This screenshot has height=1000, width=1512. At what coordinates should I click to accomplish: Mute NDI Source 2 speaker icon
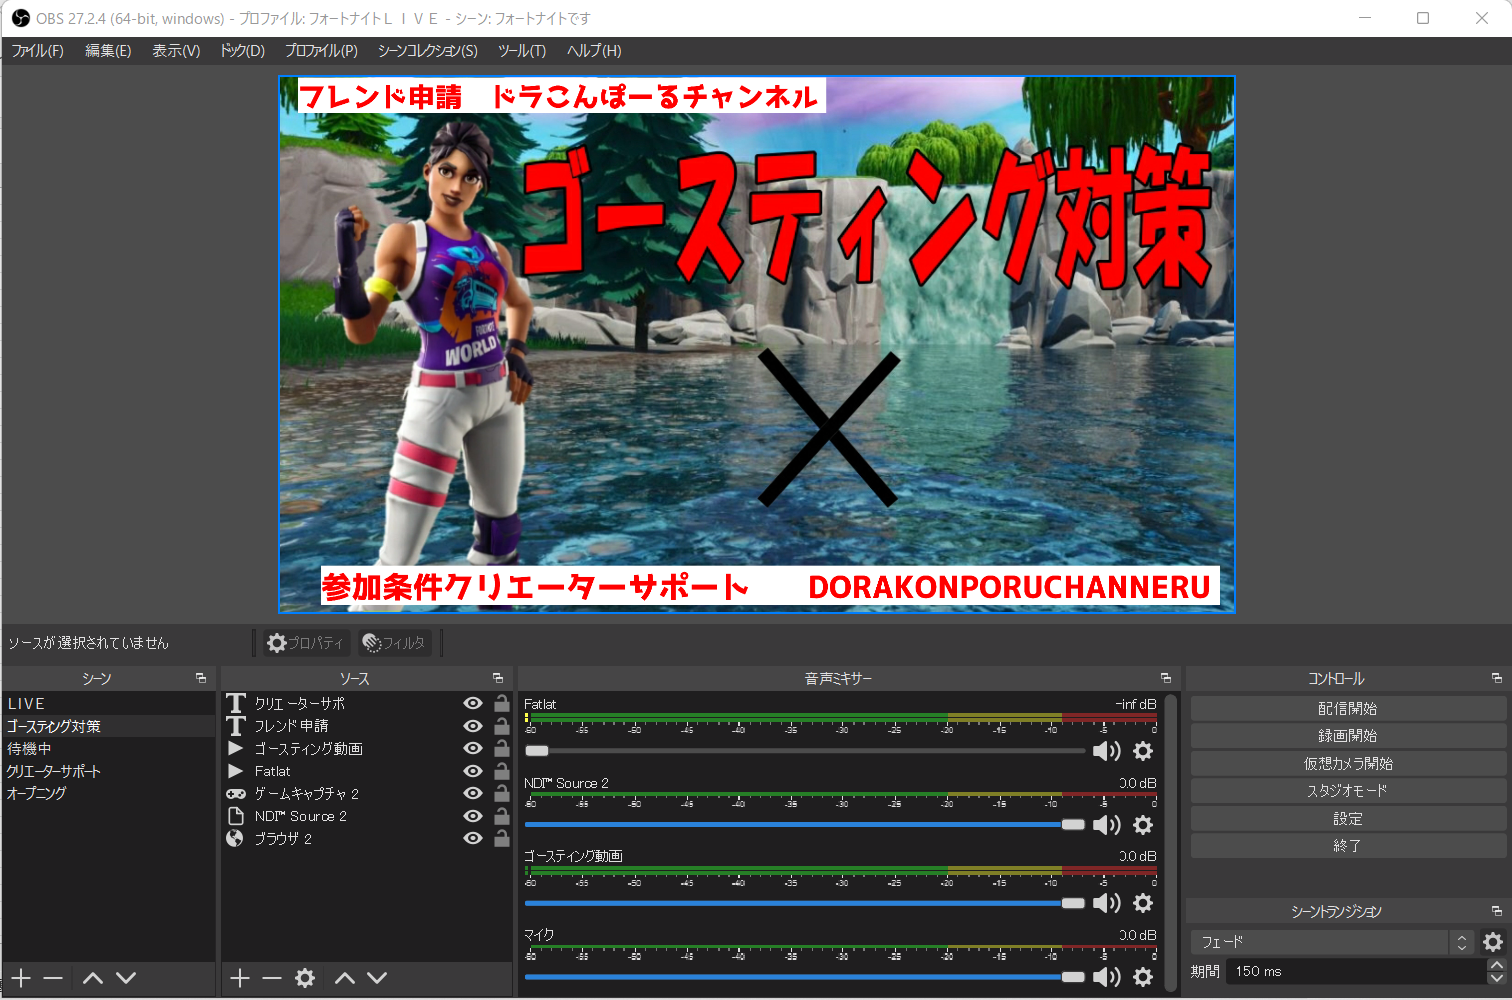[1107, 825]
